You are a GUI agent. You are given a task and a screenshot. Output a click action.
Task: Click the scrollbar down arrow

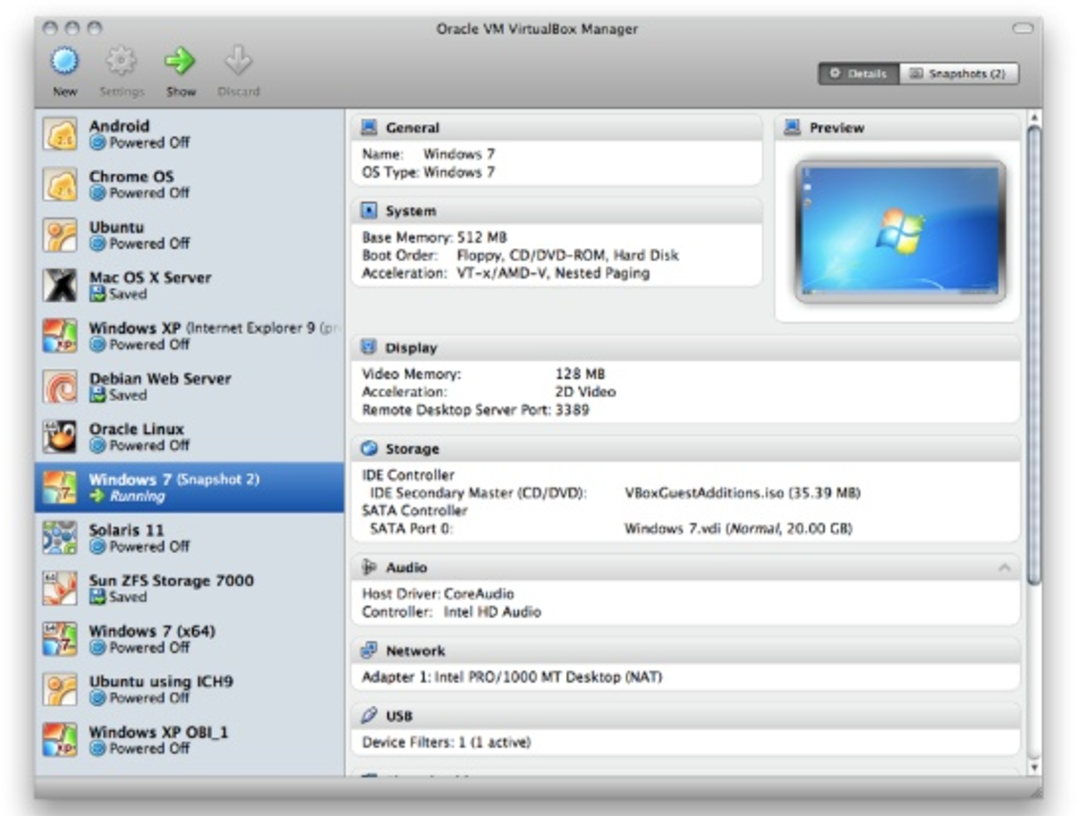(1034, 768)
